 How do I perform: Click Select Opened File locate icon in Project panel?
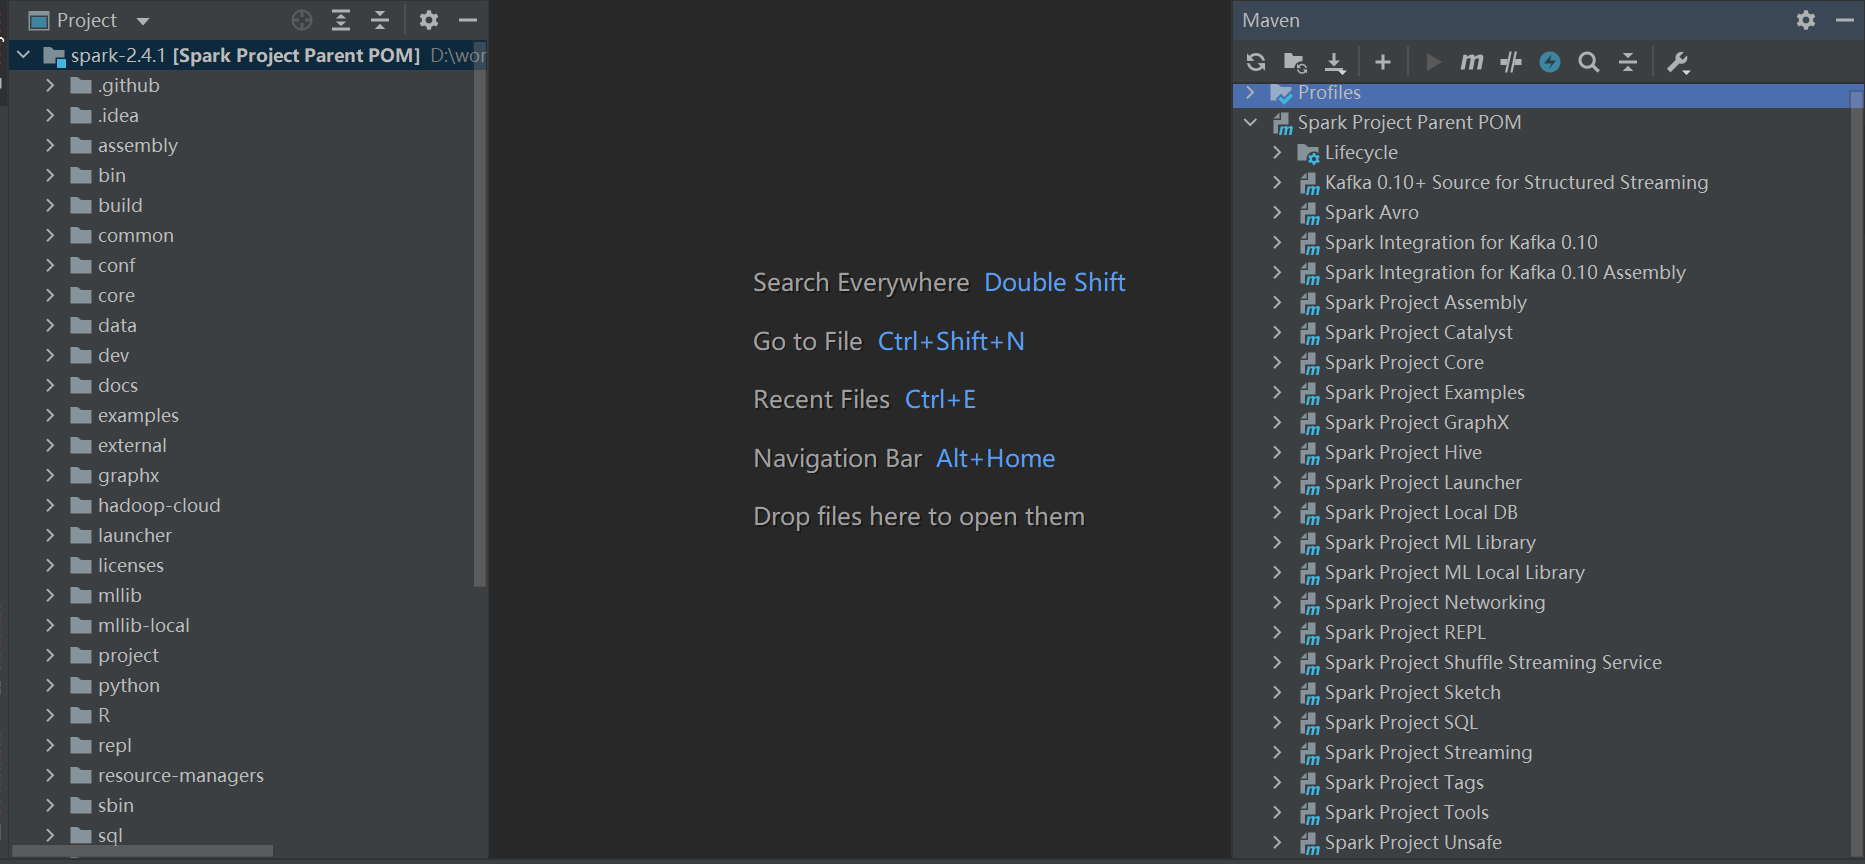[302, 20]
